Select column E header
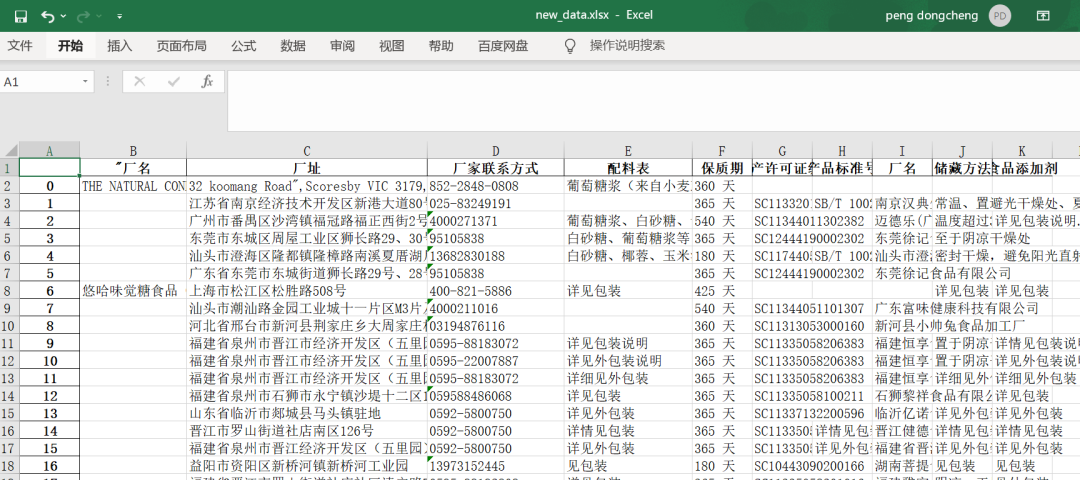 tap(628, 151)
